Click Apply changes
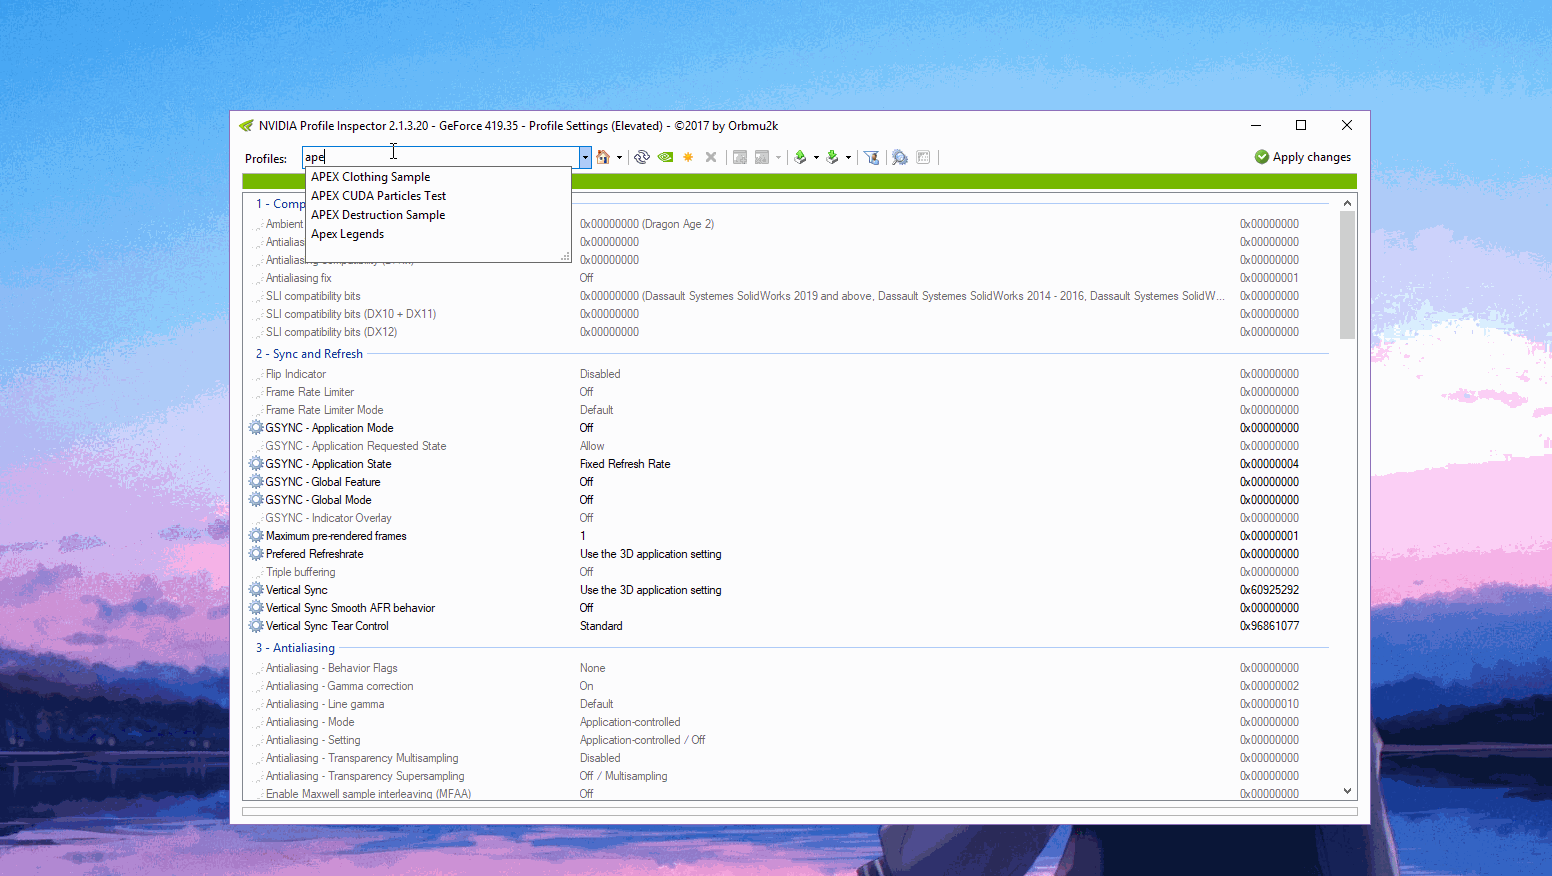 (x=1303, y=157)
